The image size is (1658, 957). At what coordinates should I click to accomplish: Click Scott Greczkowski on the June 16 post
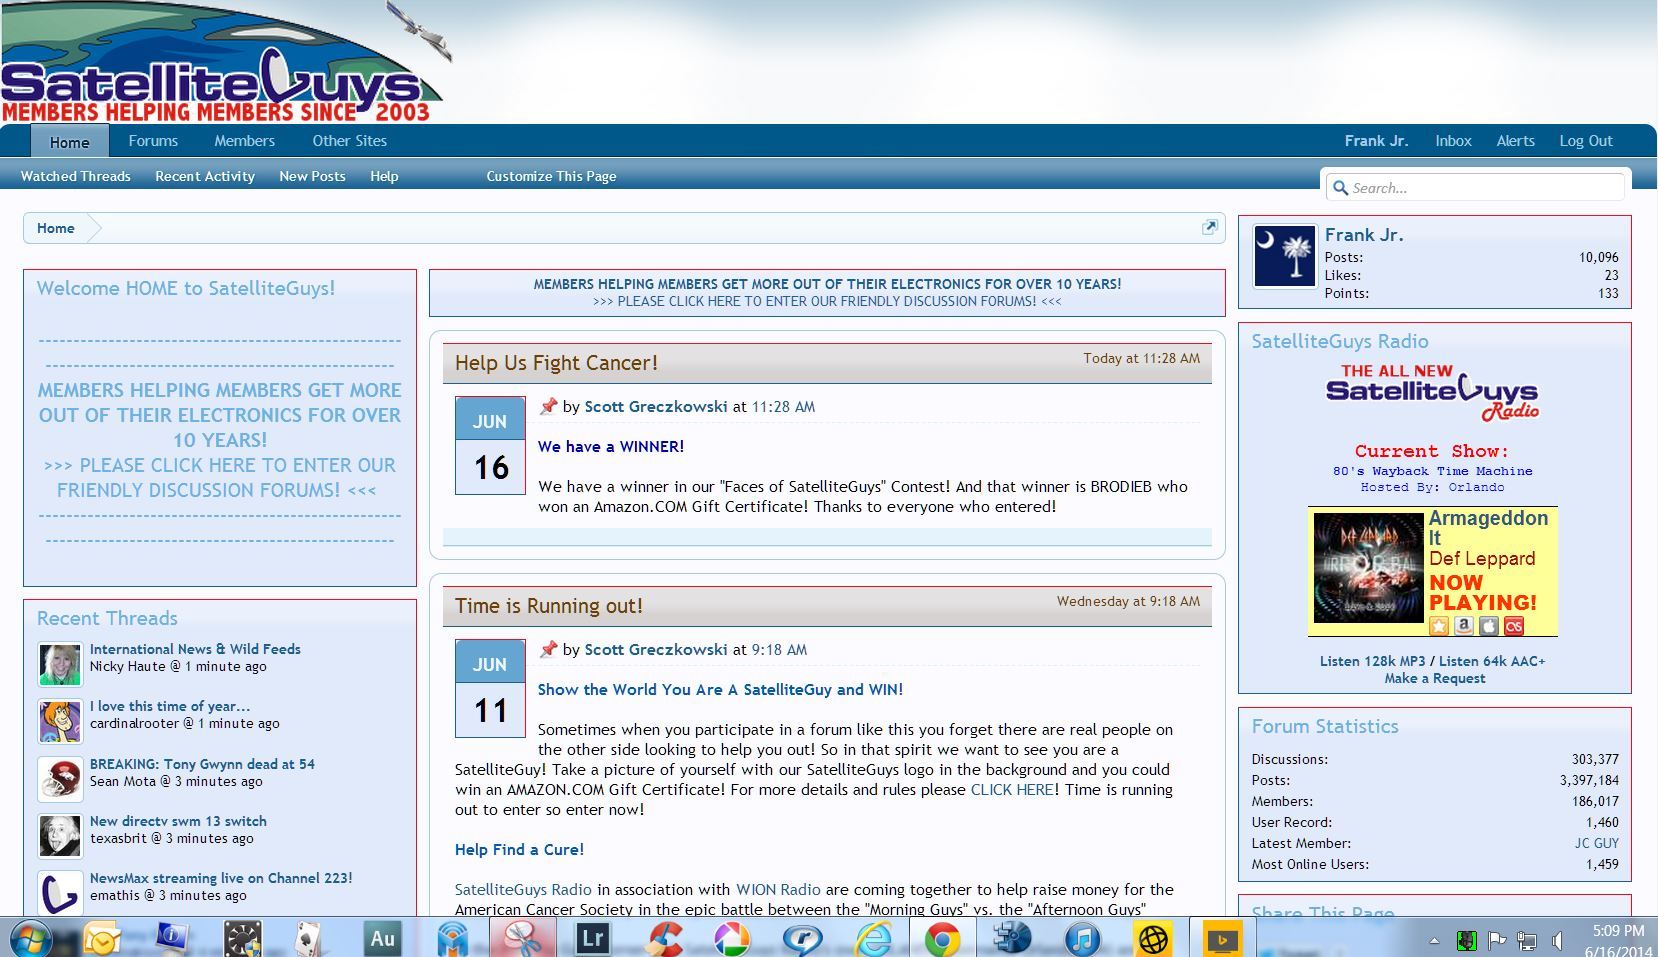click(x=655, y=407)
